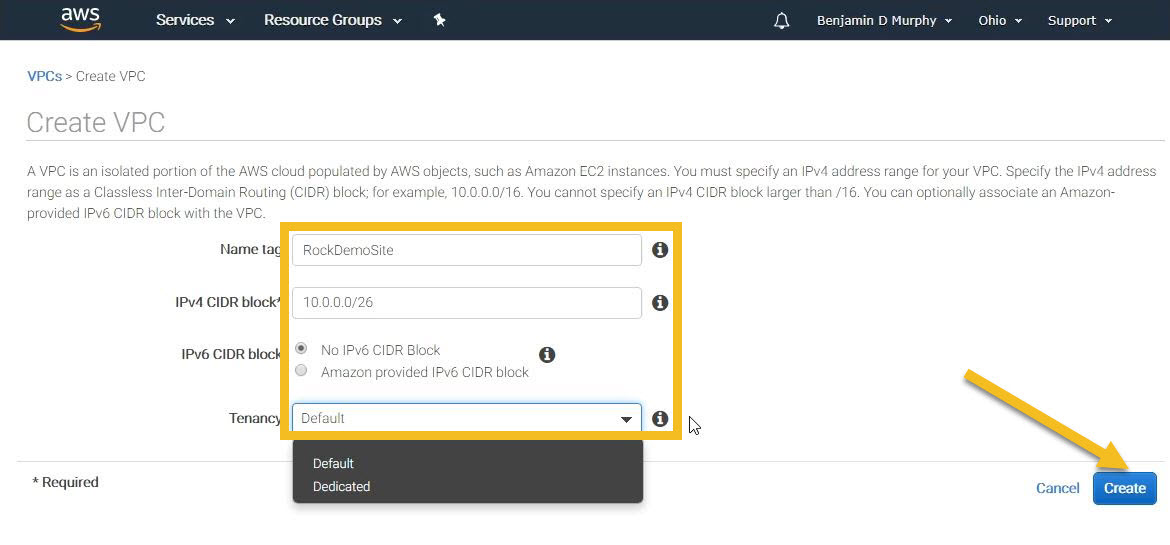Open the notifications bell icon
Viewport: 1170px width, 545px height.
click(x=781, y=20)
